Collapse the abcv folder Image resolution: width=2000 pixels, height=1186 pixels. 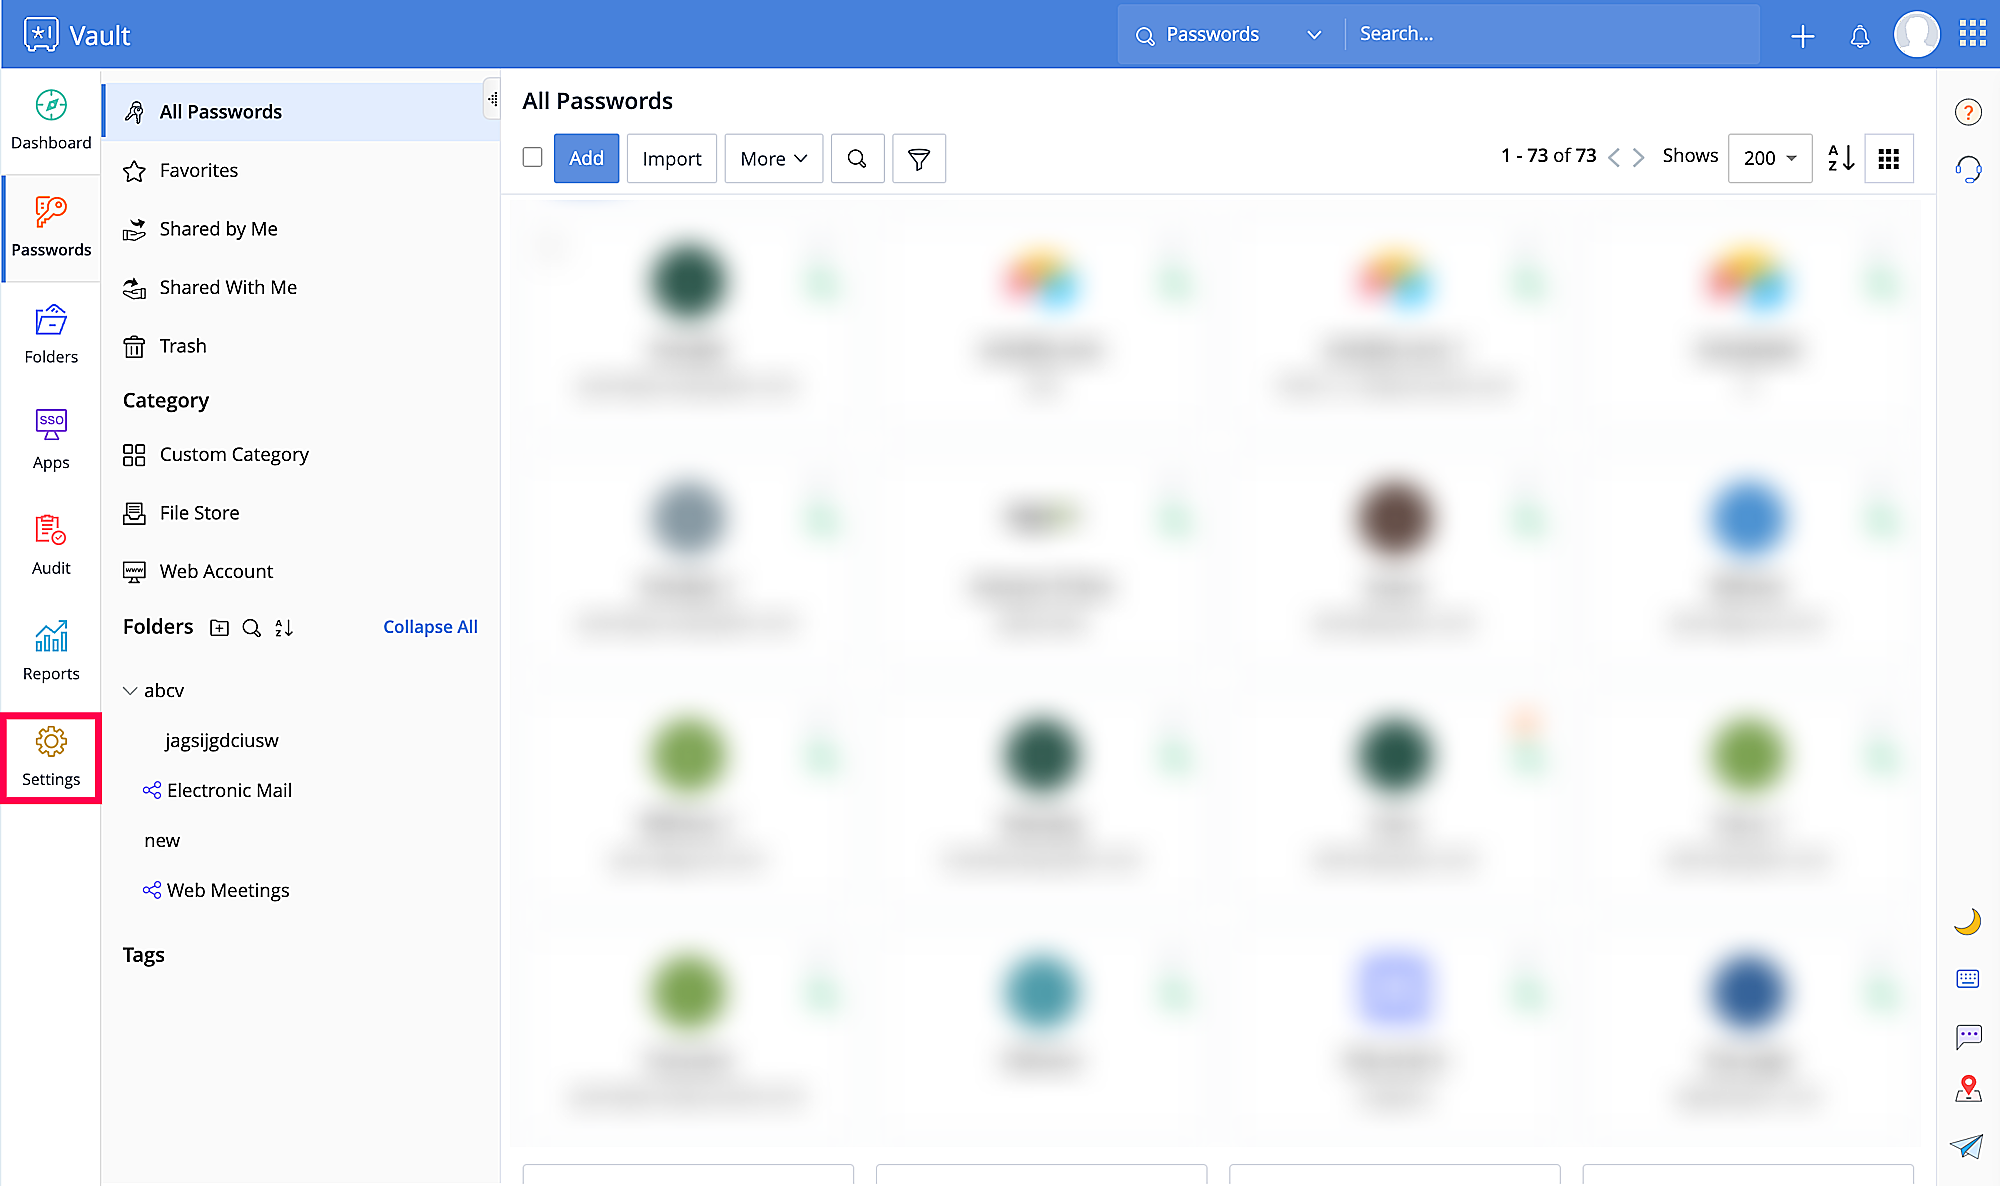coord(130,691)
